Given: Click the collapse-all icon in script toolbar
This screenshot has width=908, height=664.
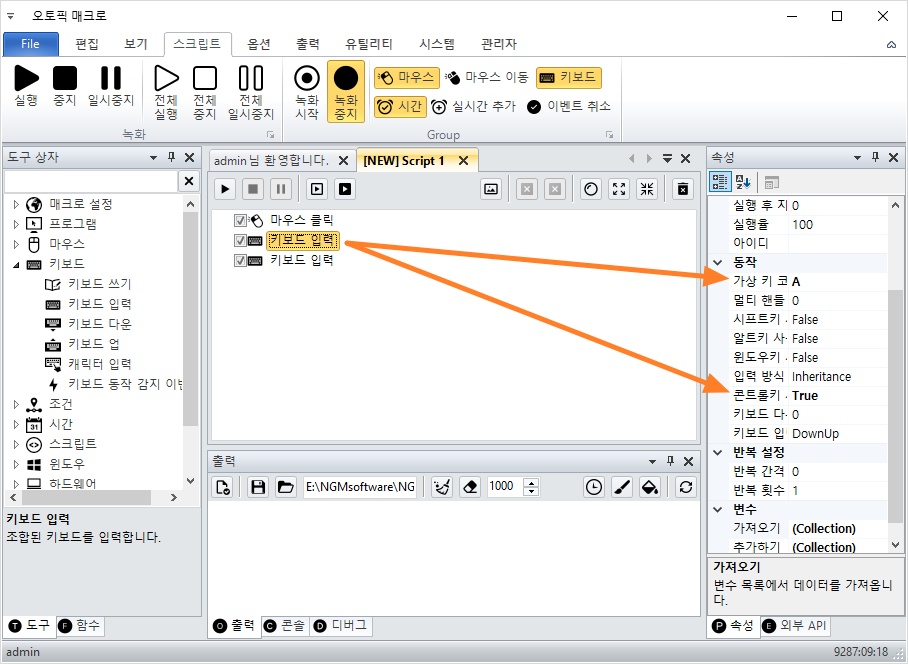Looking at the screenshot, I should point(647,189).
